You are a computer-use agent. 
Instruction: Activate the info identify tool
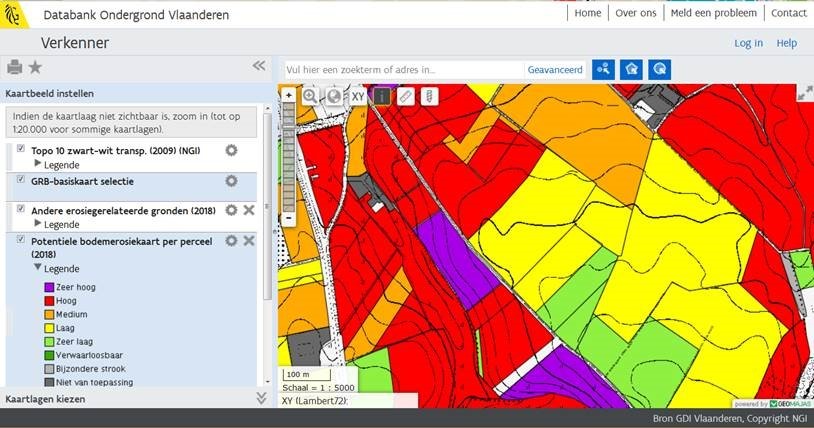point(382,96)
